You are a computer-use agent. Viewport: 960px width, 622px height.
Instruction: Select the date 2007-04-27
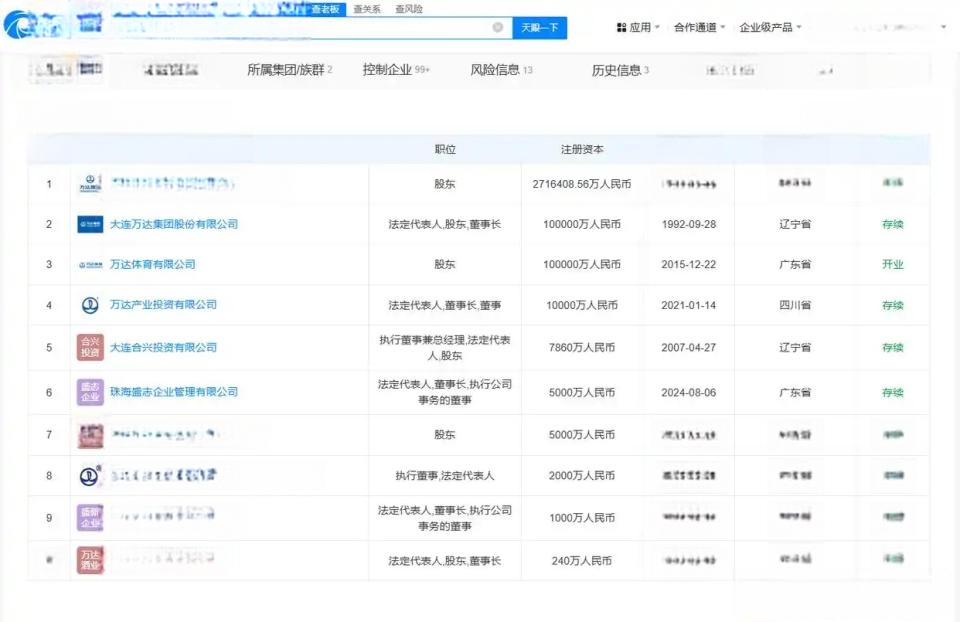click(x=689, y=347)
